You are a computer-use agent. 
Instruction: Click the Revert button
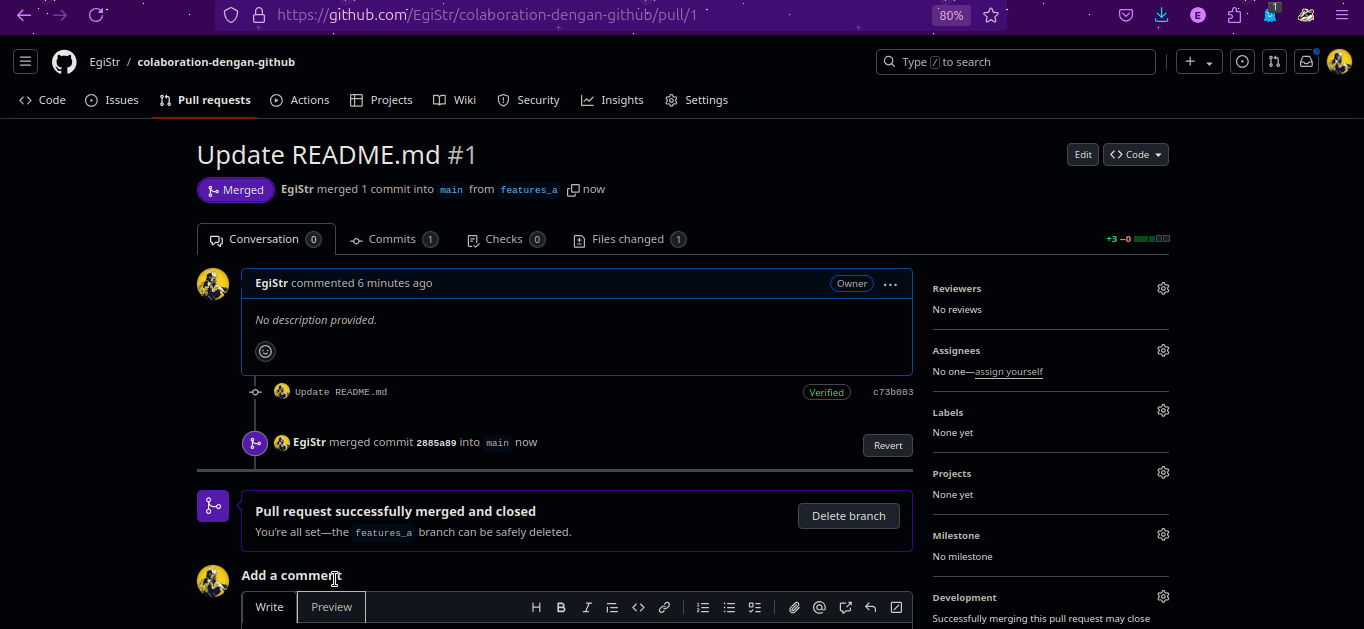tap(888, 446)
